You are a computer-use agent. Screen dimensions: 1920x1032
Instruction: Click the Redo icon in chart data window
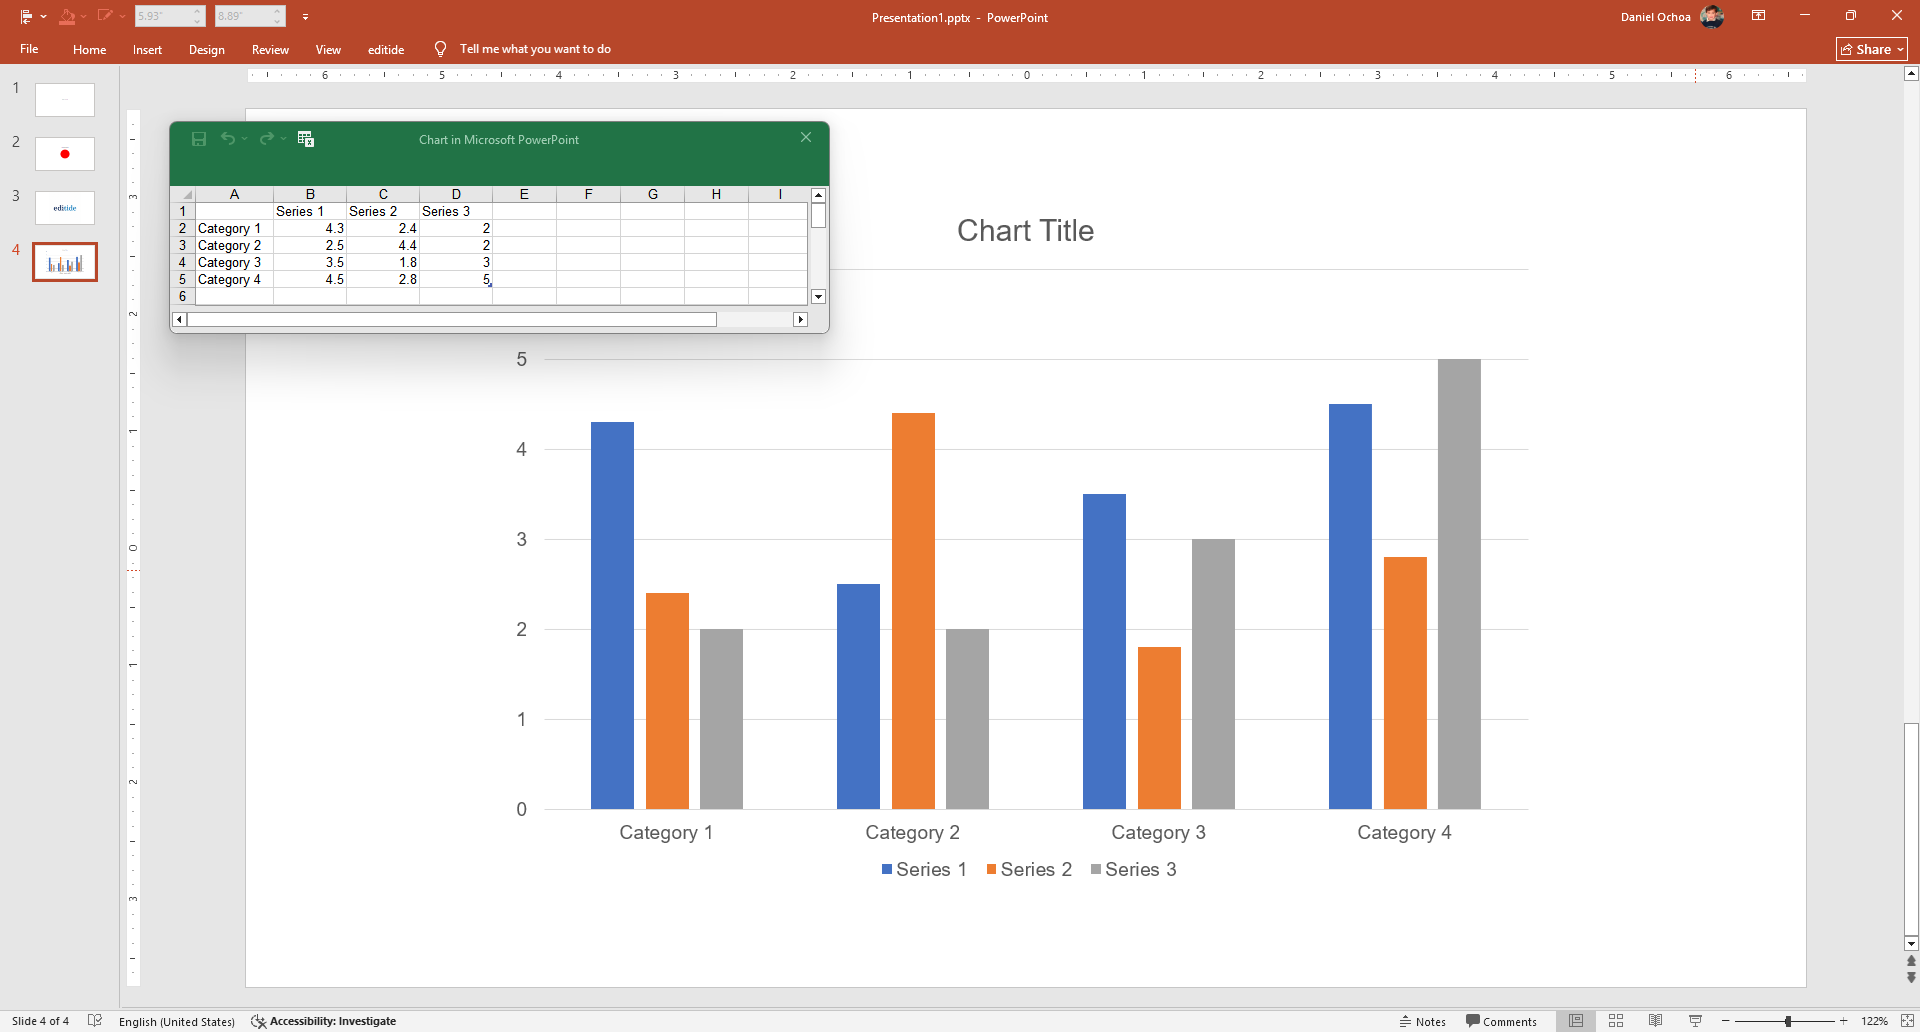click(266, 139)
